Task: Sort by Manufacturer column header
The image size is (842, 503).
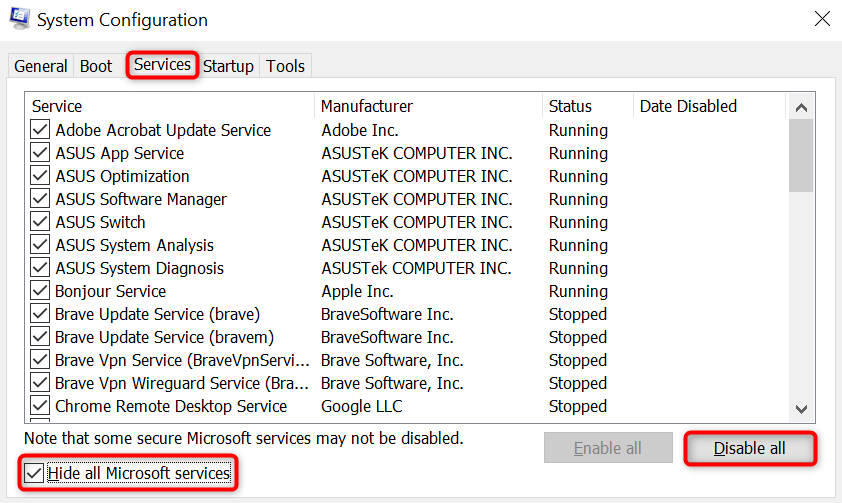Action: [x=428, y=106]
